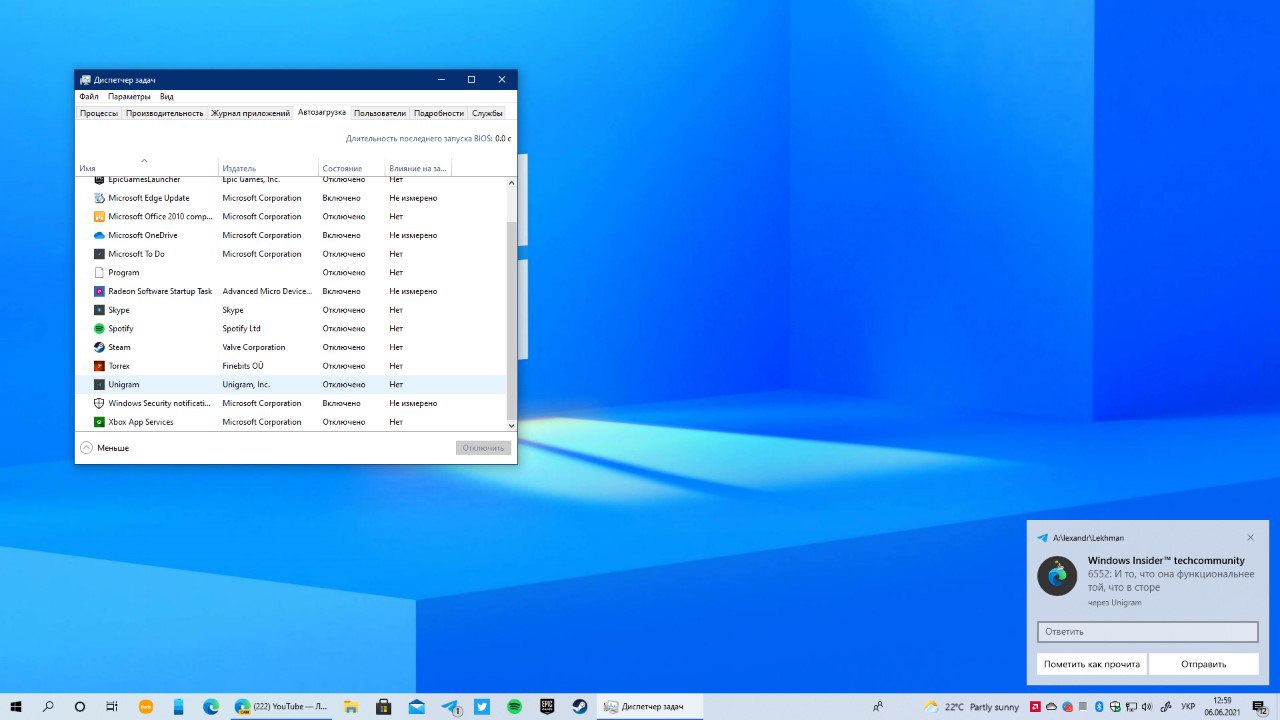
Task: Click the Radeon Software Startup Task icon
Action: tap(99, 291)
